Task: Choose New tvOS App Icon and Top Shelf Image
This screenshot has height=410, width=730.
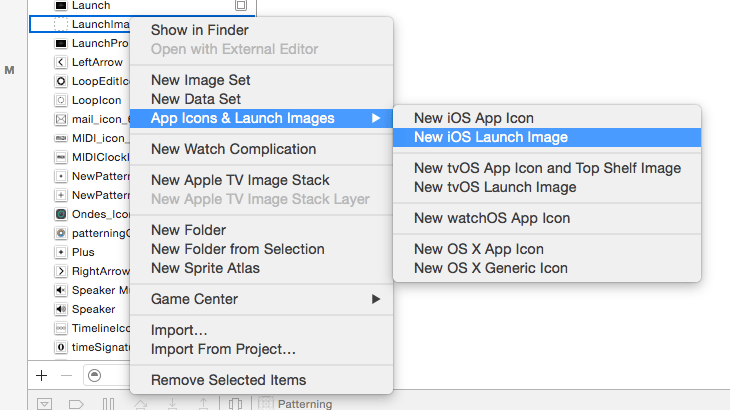Action: (547, 168)
